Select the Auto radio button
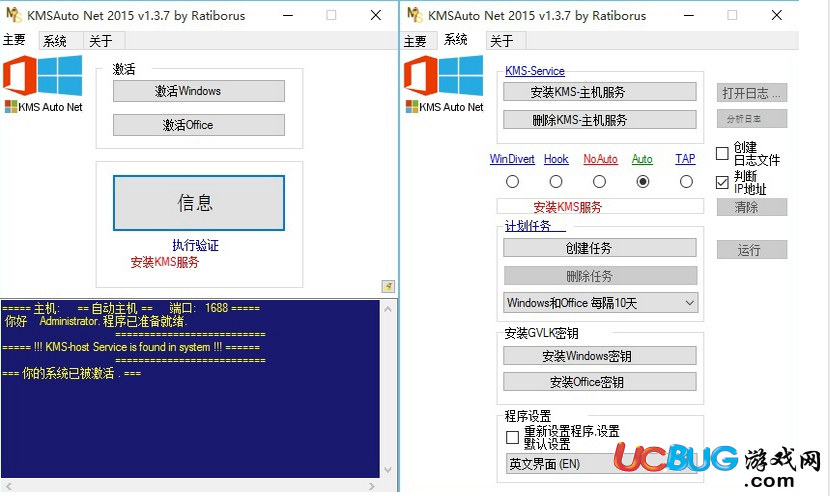Screen dimensions: 830x496 [x=643, y=182]
